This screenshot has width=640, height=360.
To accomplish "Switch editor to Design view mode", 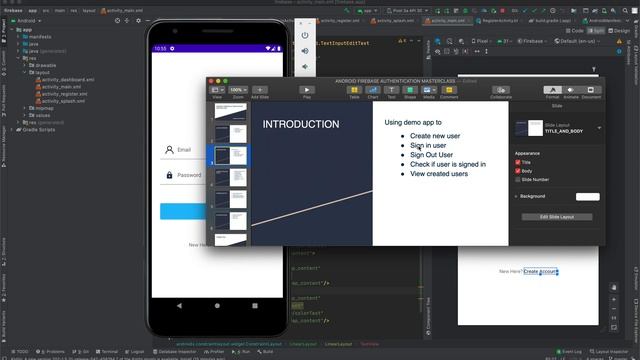I will tap(619, 31).
